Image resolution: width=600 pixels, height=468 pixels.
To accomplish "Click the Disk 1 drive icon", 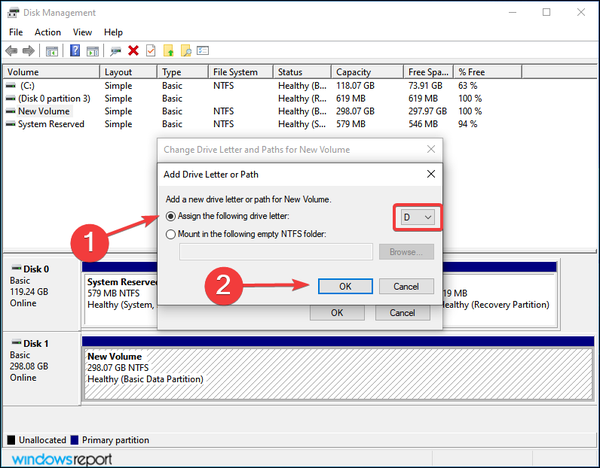I will point(16,342).
